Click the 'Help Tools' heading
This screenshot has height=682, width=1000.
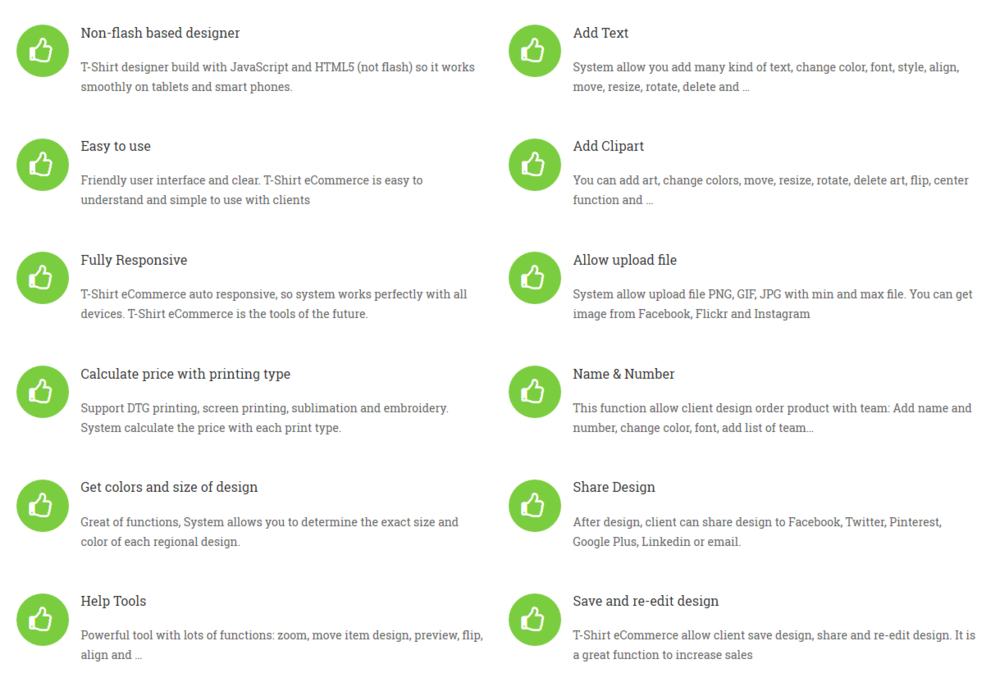(113, 601)
